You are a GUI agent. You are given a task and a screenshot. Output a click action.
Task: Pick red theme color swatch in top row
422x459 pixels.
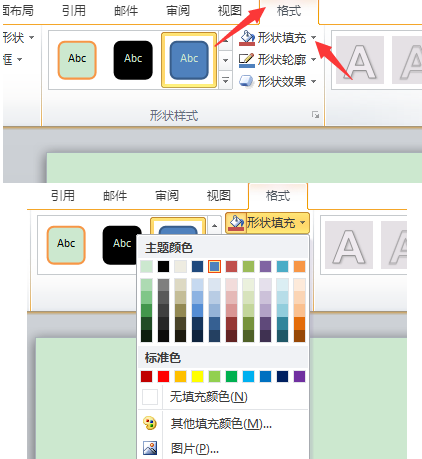[231, 267]
